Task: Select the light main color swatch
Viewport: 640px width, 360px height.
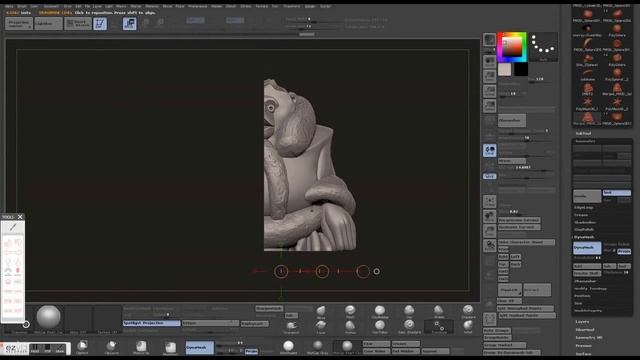Action: click(504, 69)
